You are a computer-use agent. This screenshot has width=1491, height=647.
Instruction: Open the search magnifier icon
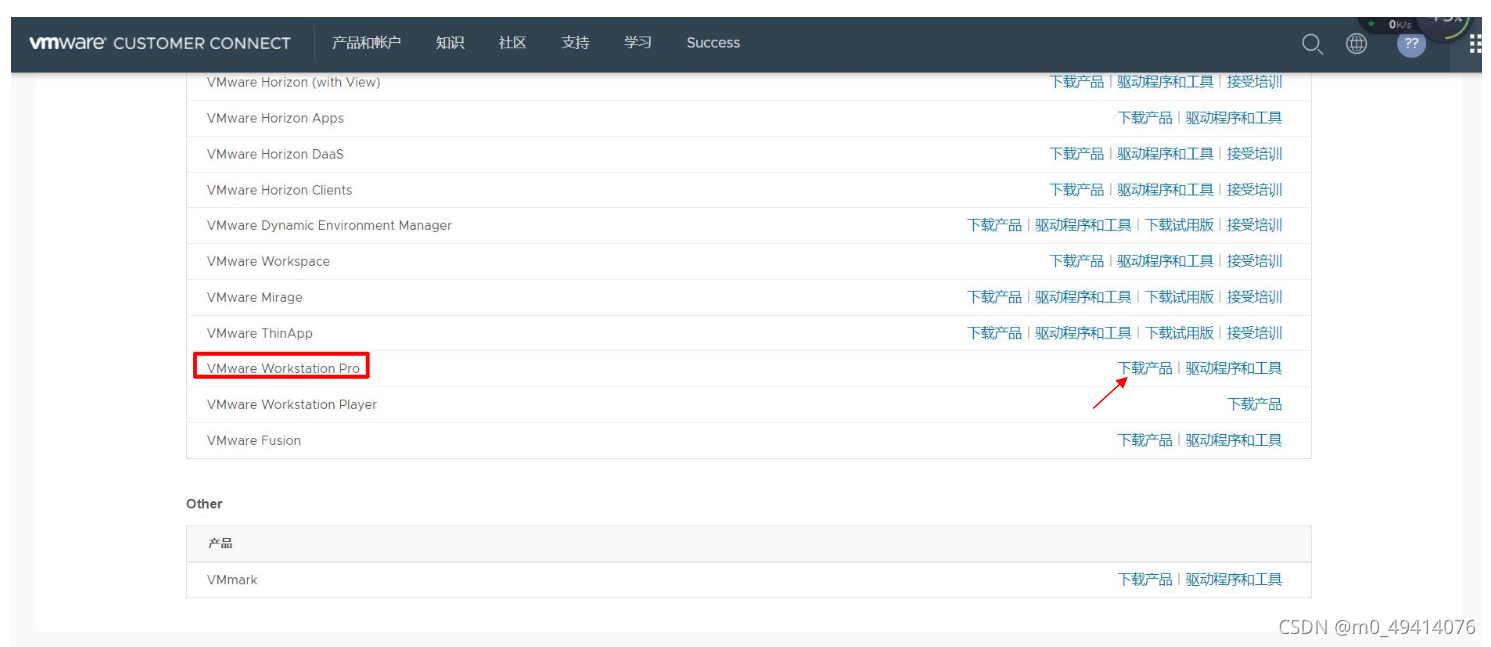coord(1312,44)
